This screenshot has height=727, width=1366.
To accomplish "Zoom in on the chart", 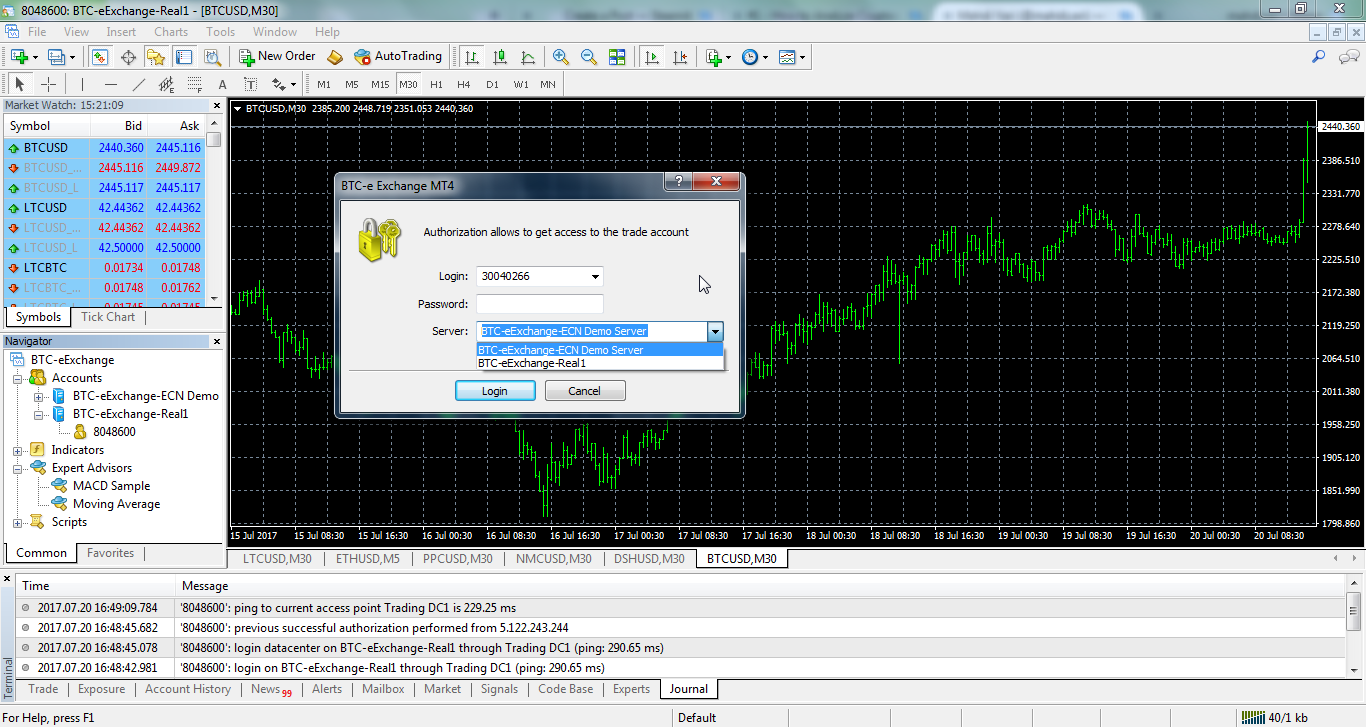I will pos(561,57).
